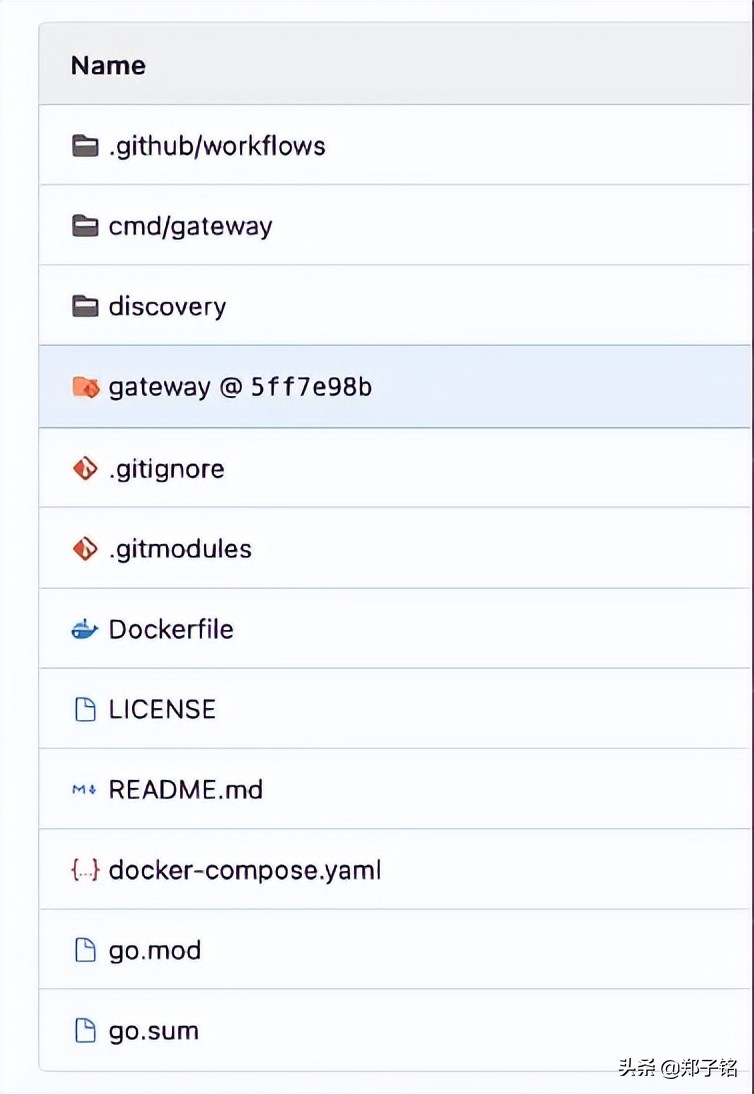This screenshot has height=1094, width=754.
Task: Click the braces icon beside docker-compose.yaml
Action: (85, 871)
